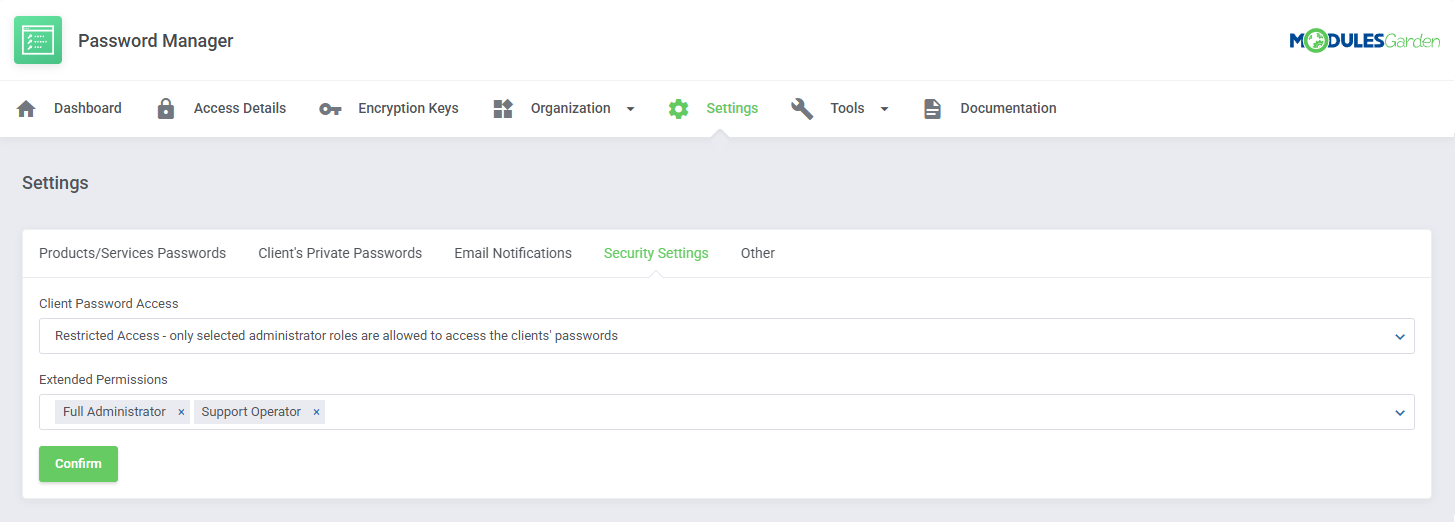Click the Tools wrench icon
Viewport: 1455px width, 522px height.
tap(802, 108)
